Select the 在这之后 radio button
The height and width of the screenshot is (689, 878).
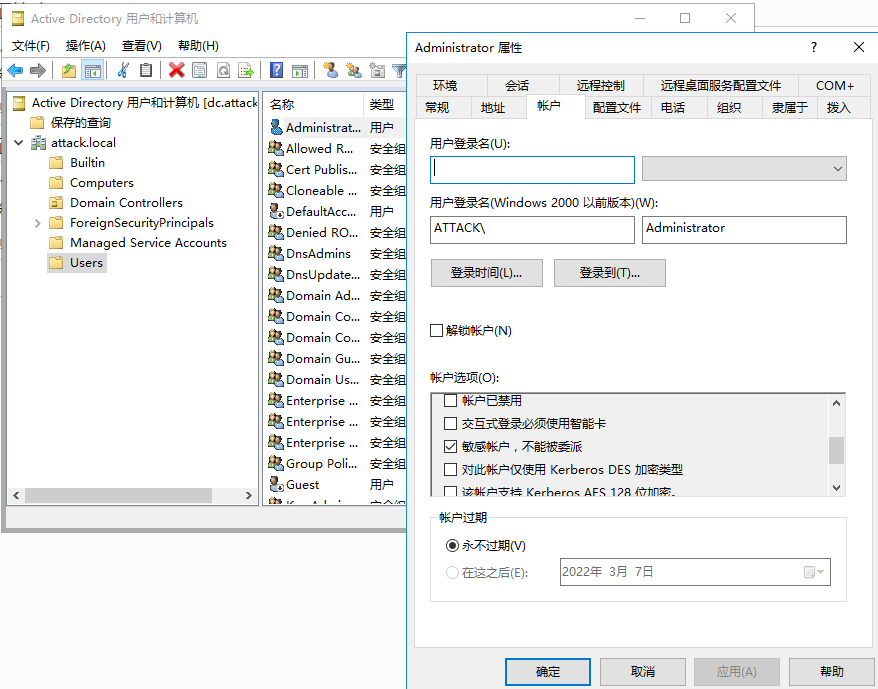click(x=452, y=573)
